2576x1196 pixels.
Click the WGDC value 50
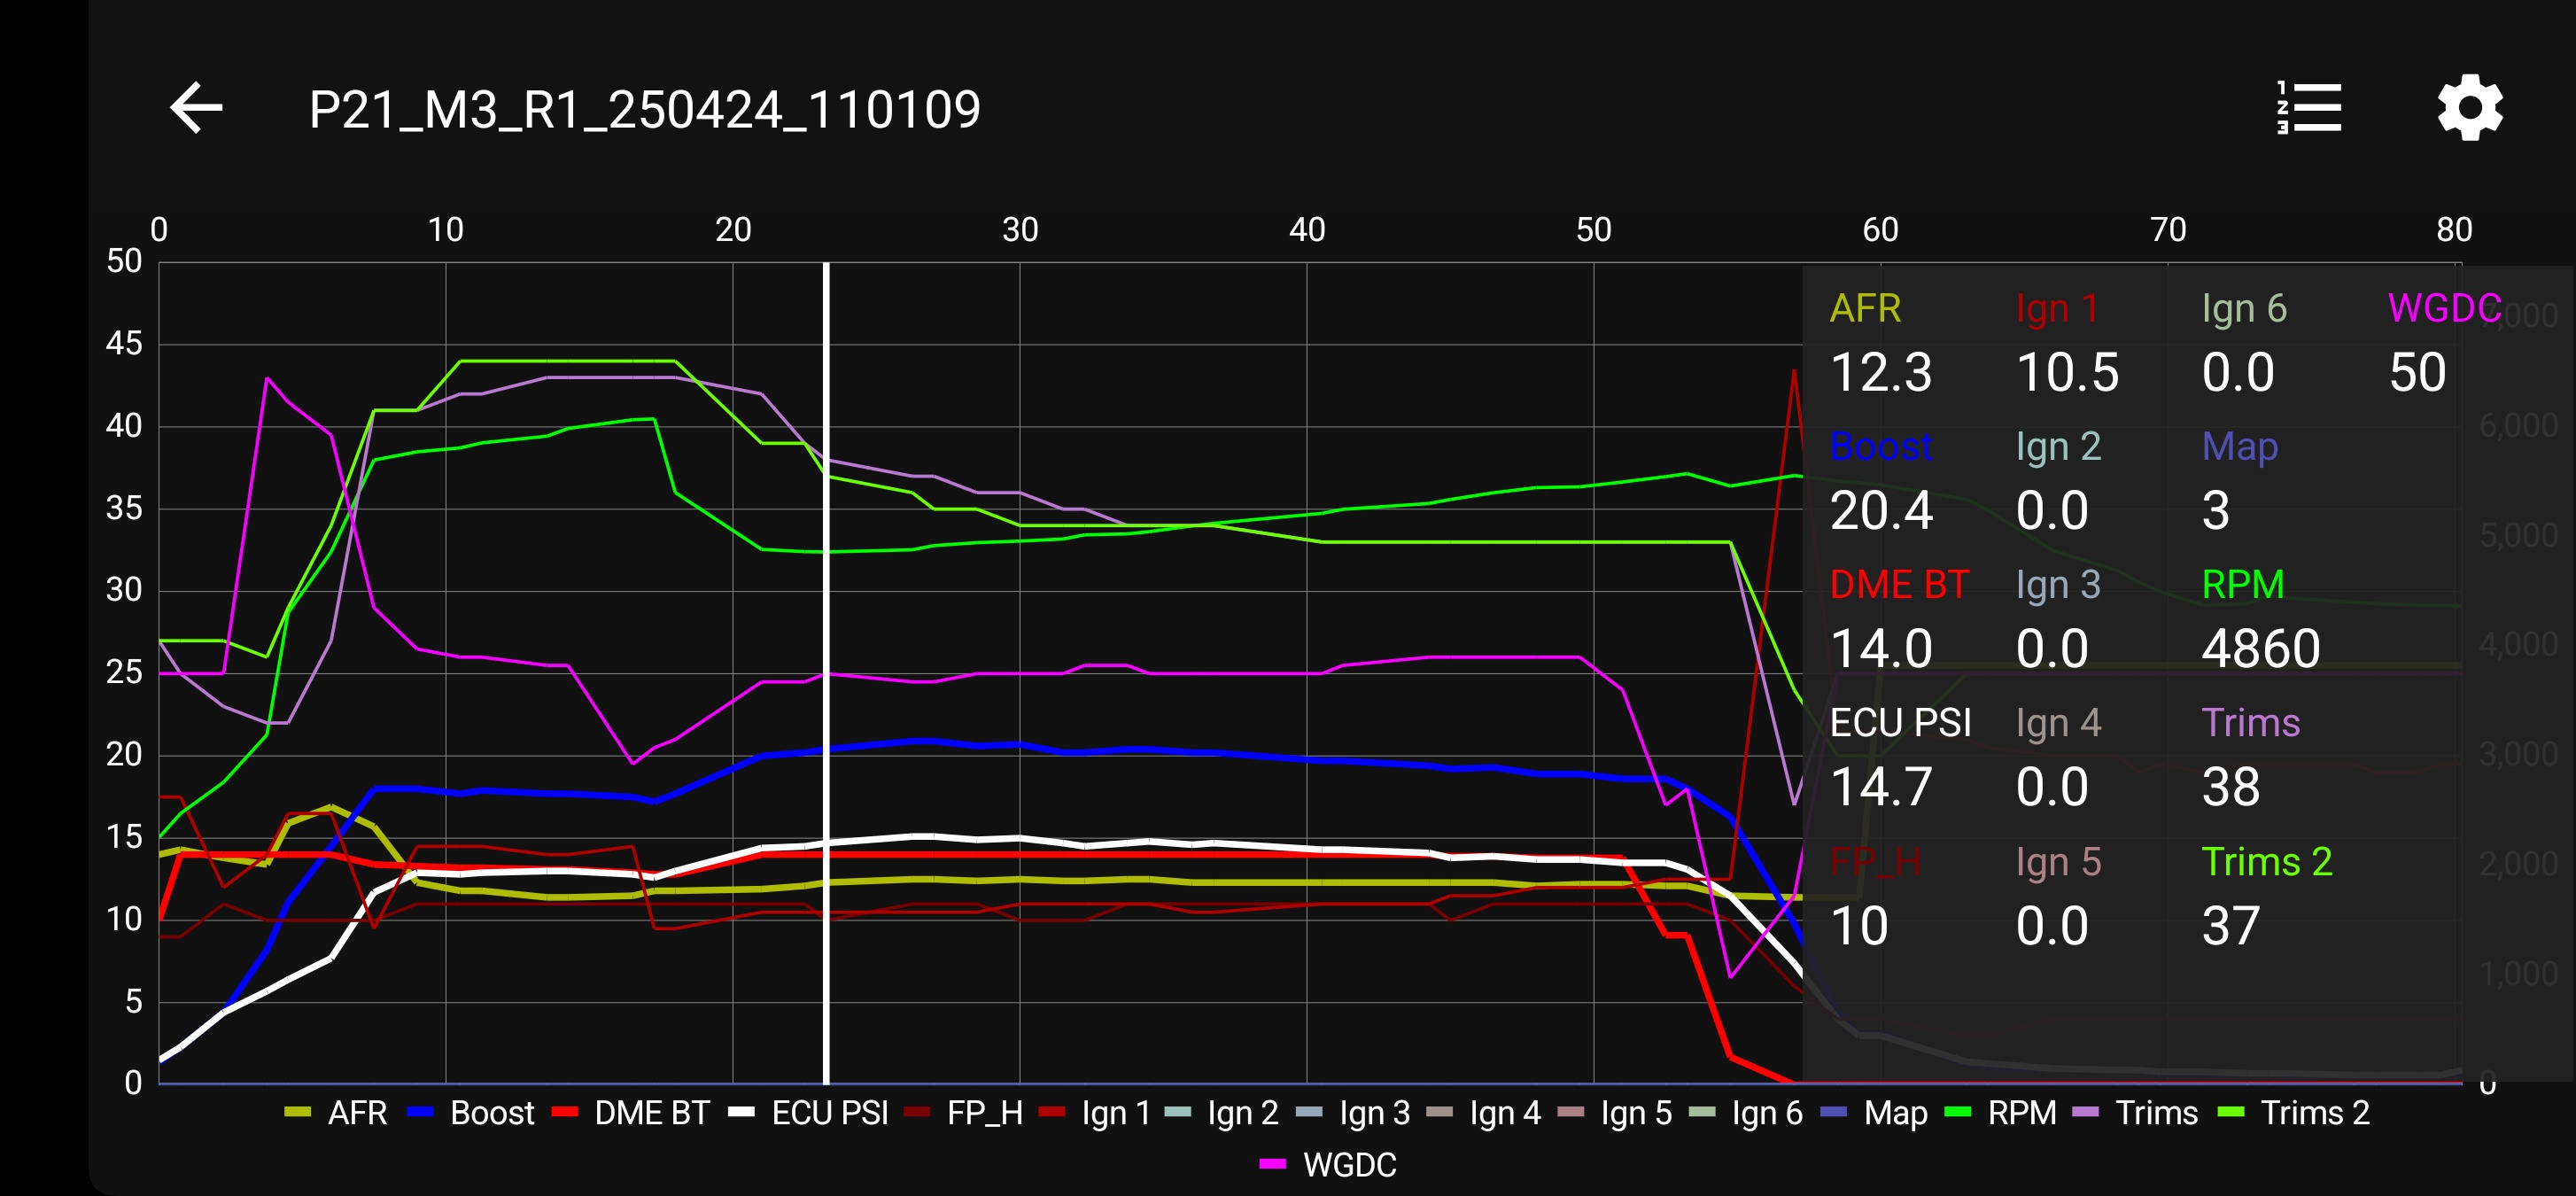pos(2417,372)
